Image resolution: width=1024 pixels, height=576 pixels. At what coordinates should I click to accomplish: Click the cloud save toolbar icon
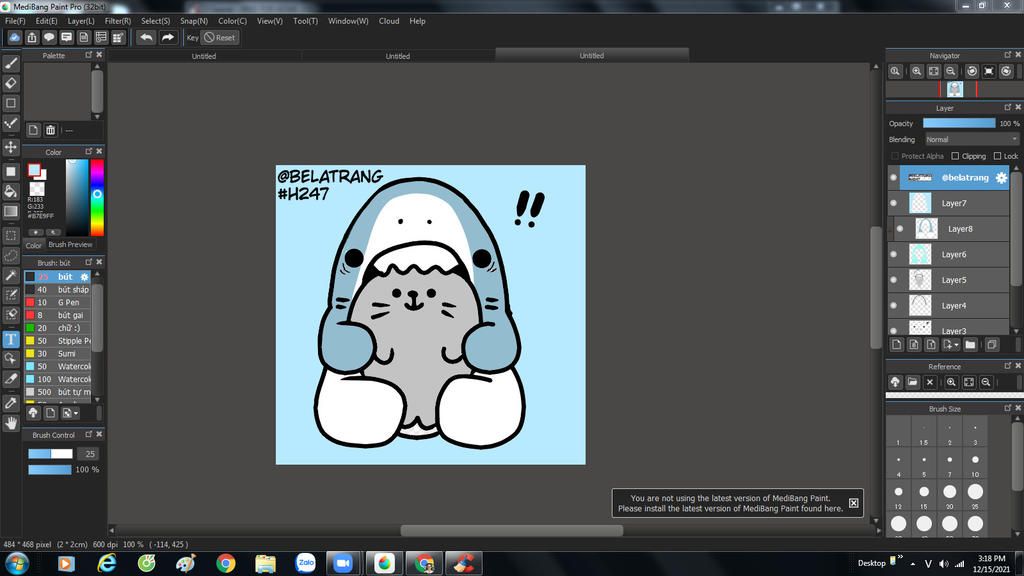(14, 37)
